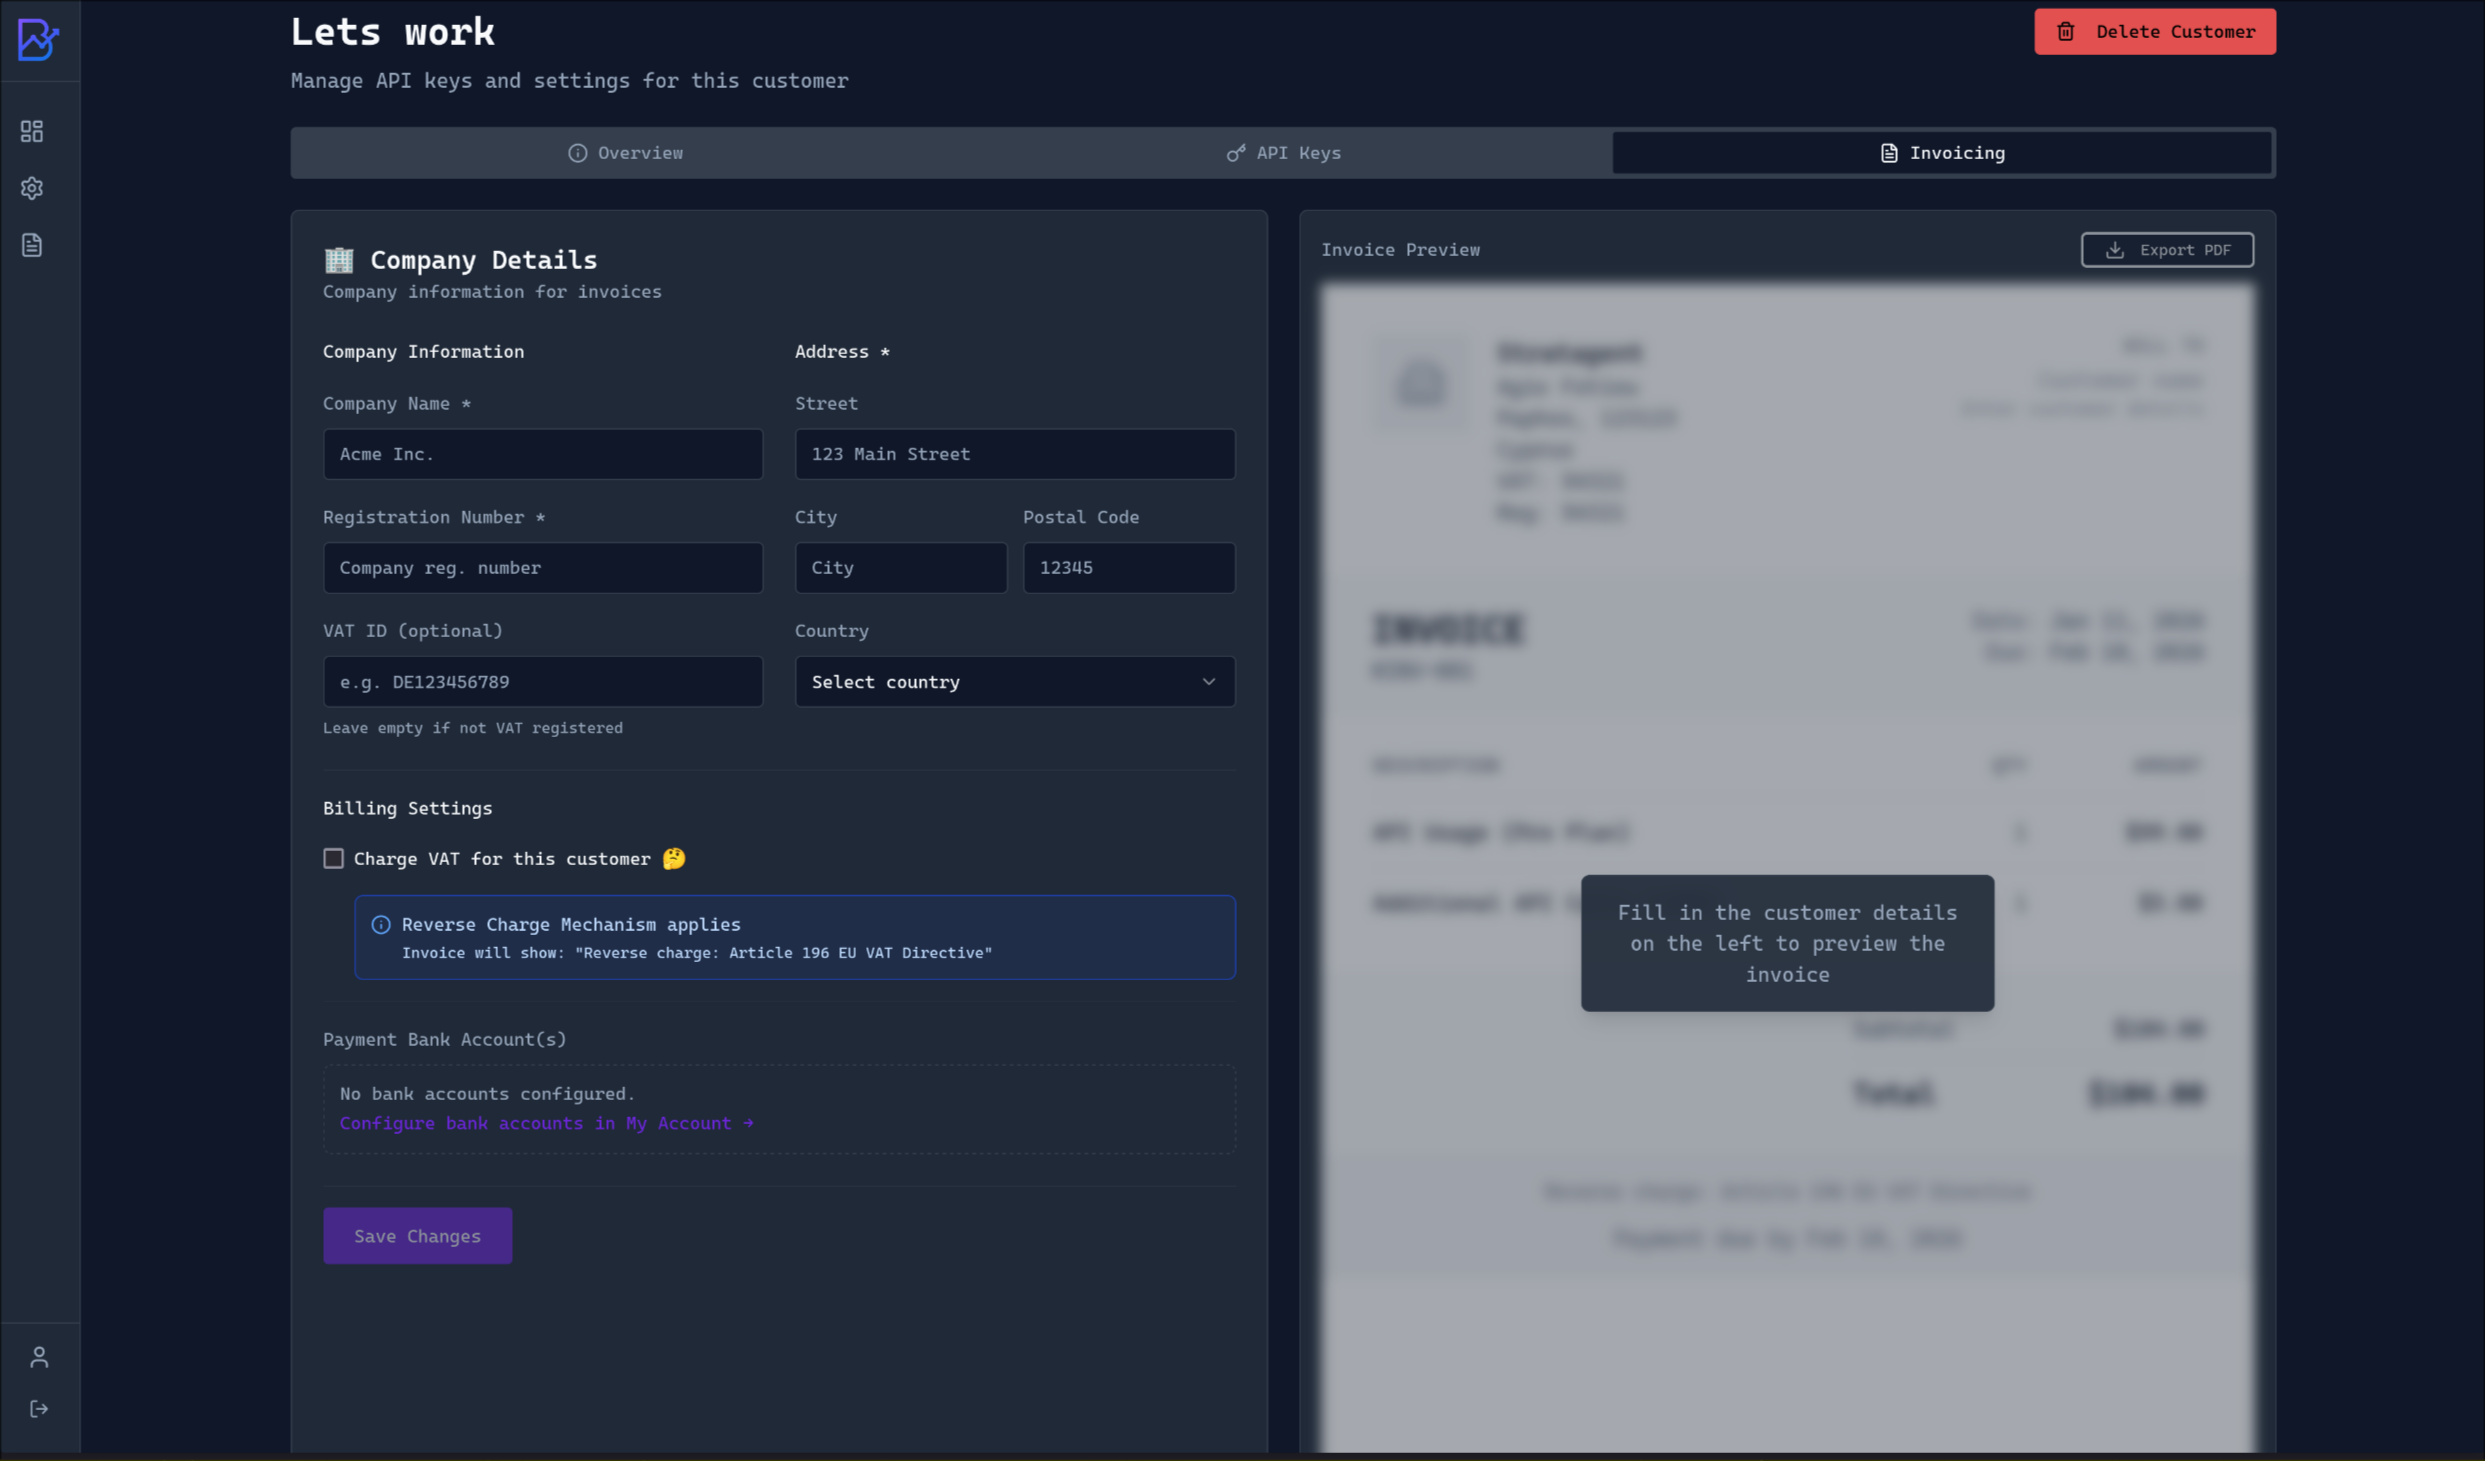The width and height of the screenshot is (2485, 1461).
Task: Follow Configure bank accounts in My Account link
Action: 546,1123
